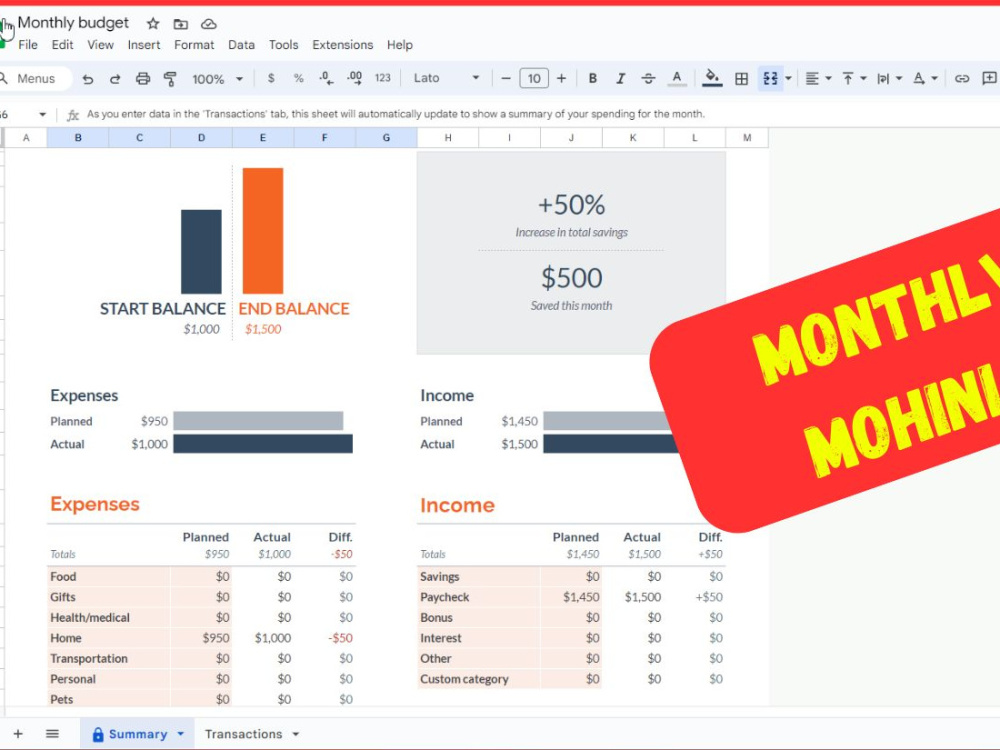Star the Monthly budget document
Viewport: 1000px width, 750px height.
[153, 24]
